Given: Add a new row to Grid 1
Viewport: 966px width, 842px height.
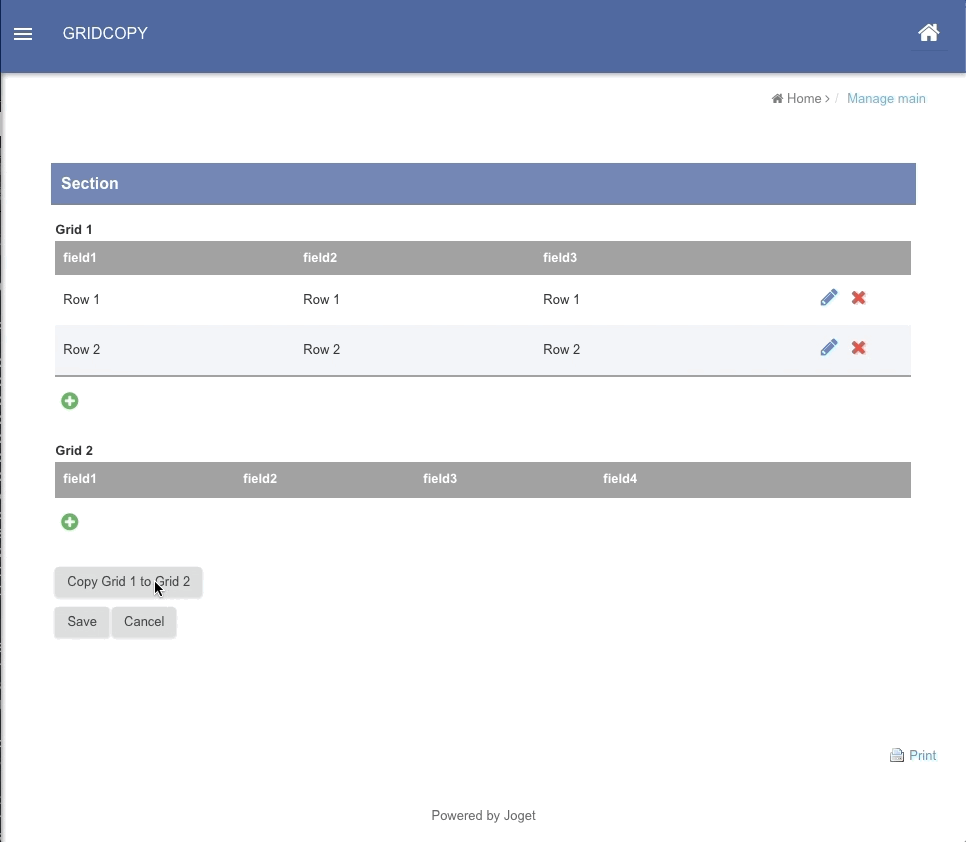Looking at the screenshot, I should 70,401.
